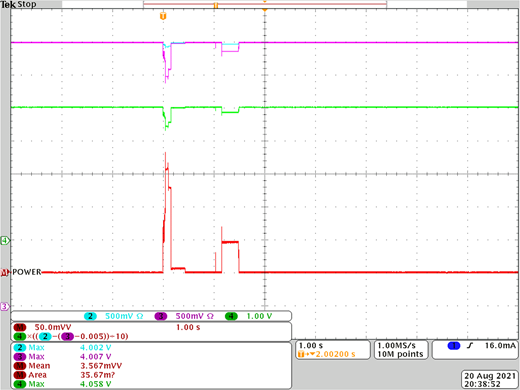Click the 10M points record length readout
The height and width of the screenshot is (390, 520).
[x=400, y=354]
